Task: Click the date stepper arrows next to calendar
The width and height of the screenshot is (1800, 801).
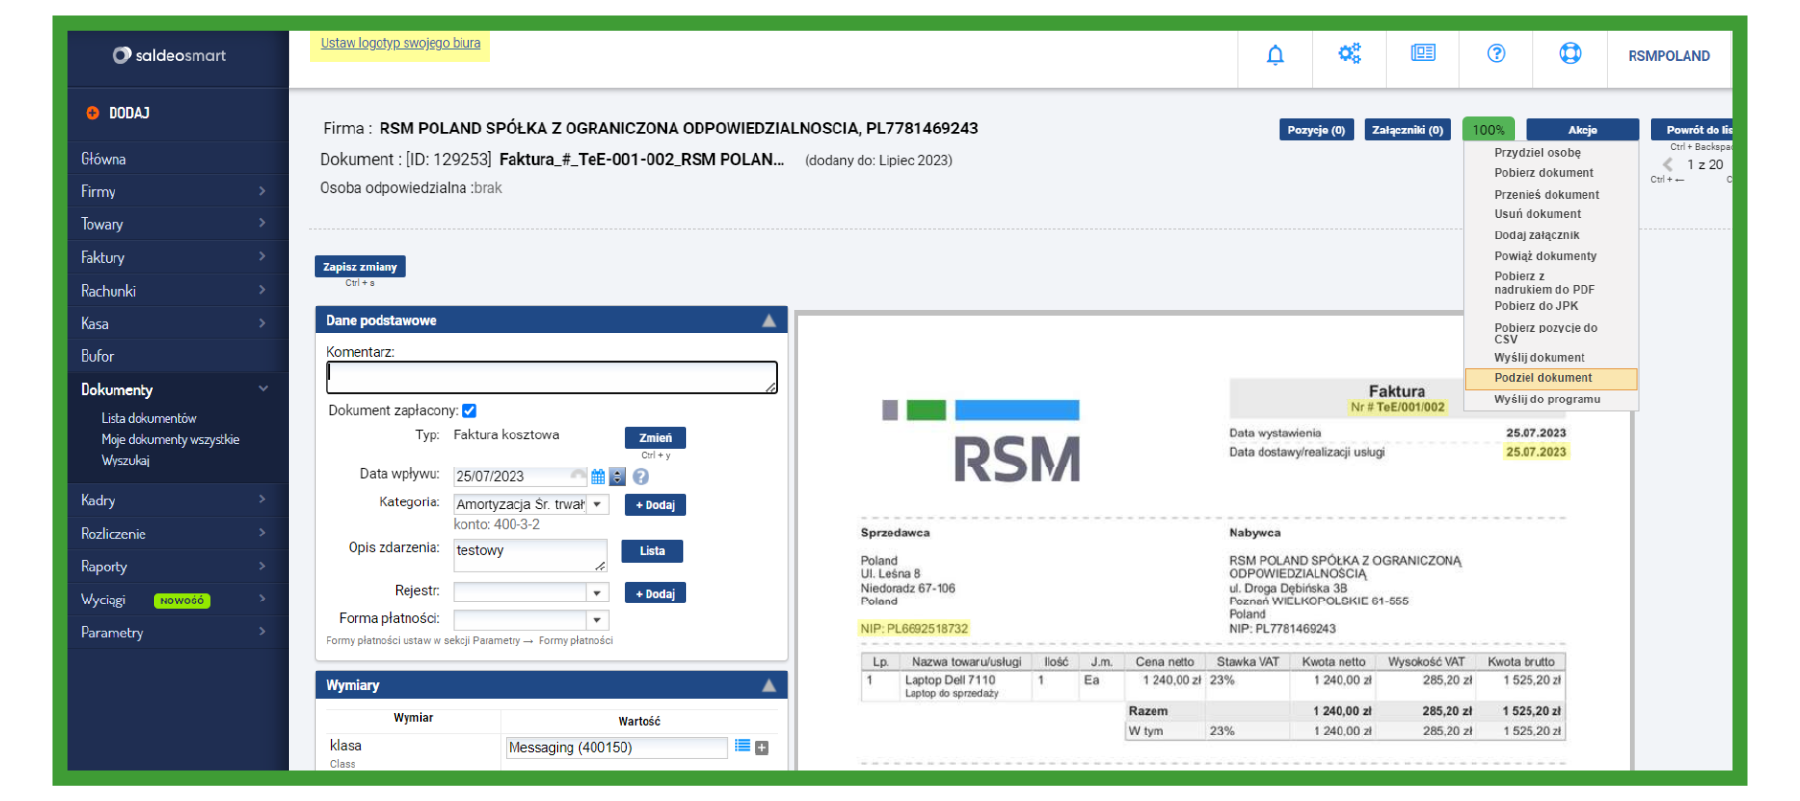Action: 617,477
